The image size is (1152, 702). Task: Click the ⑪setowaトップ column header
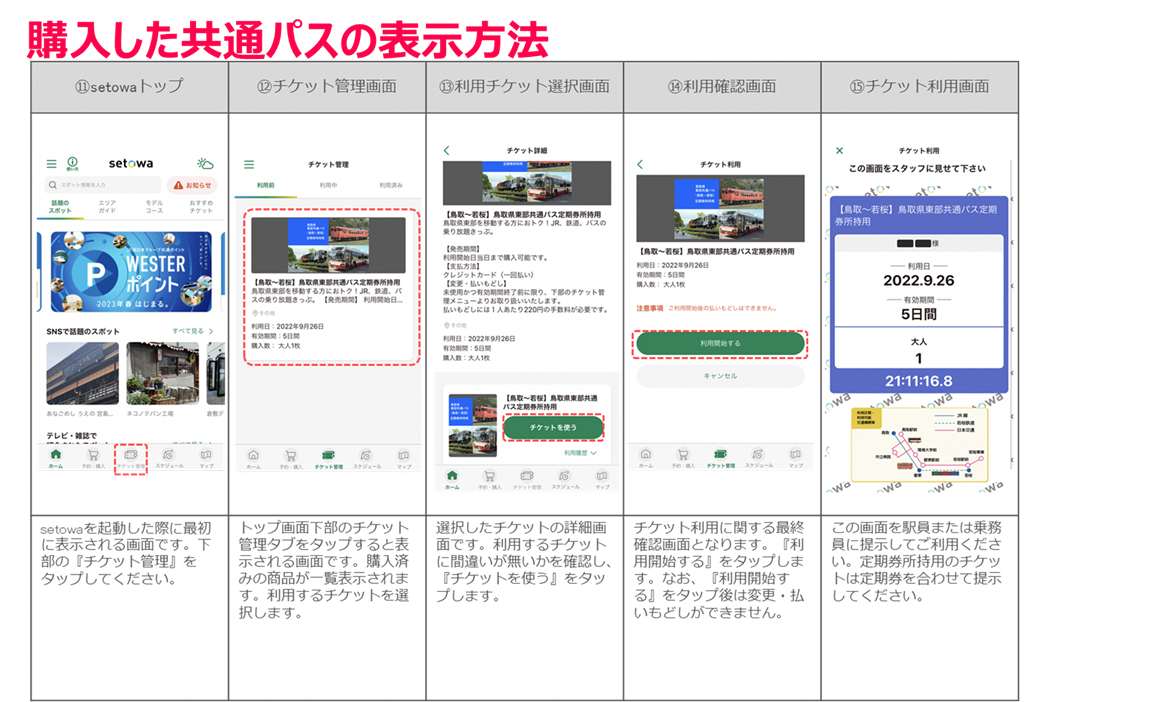click(x=129, y=87)
